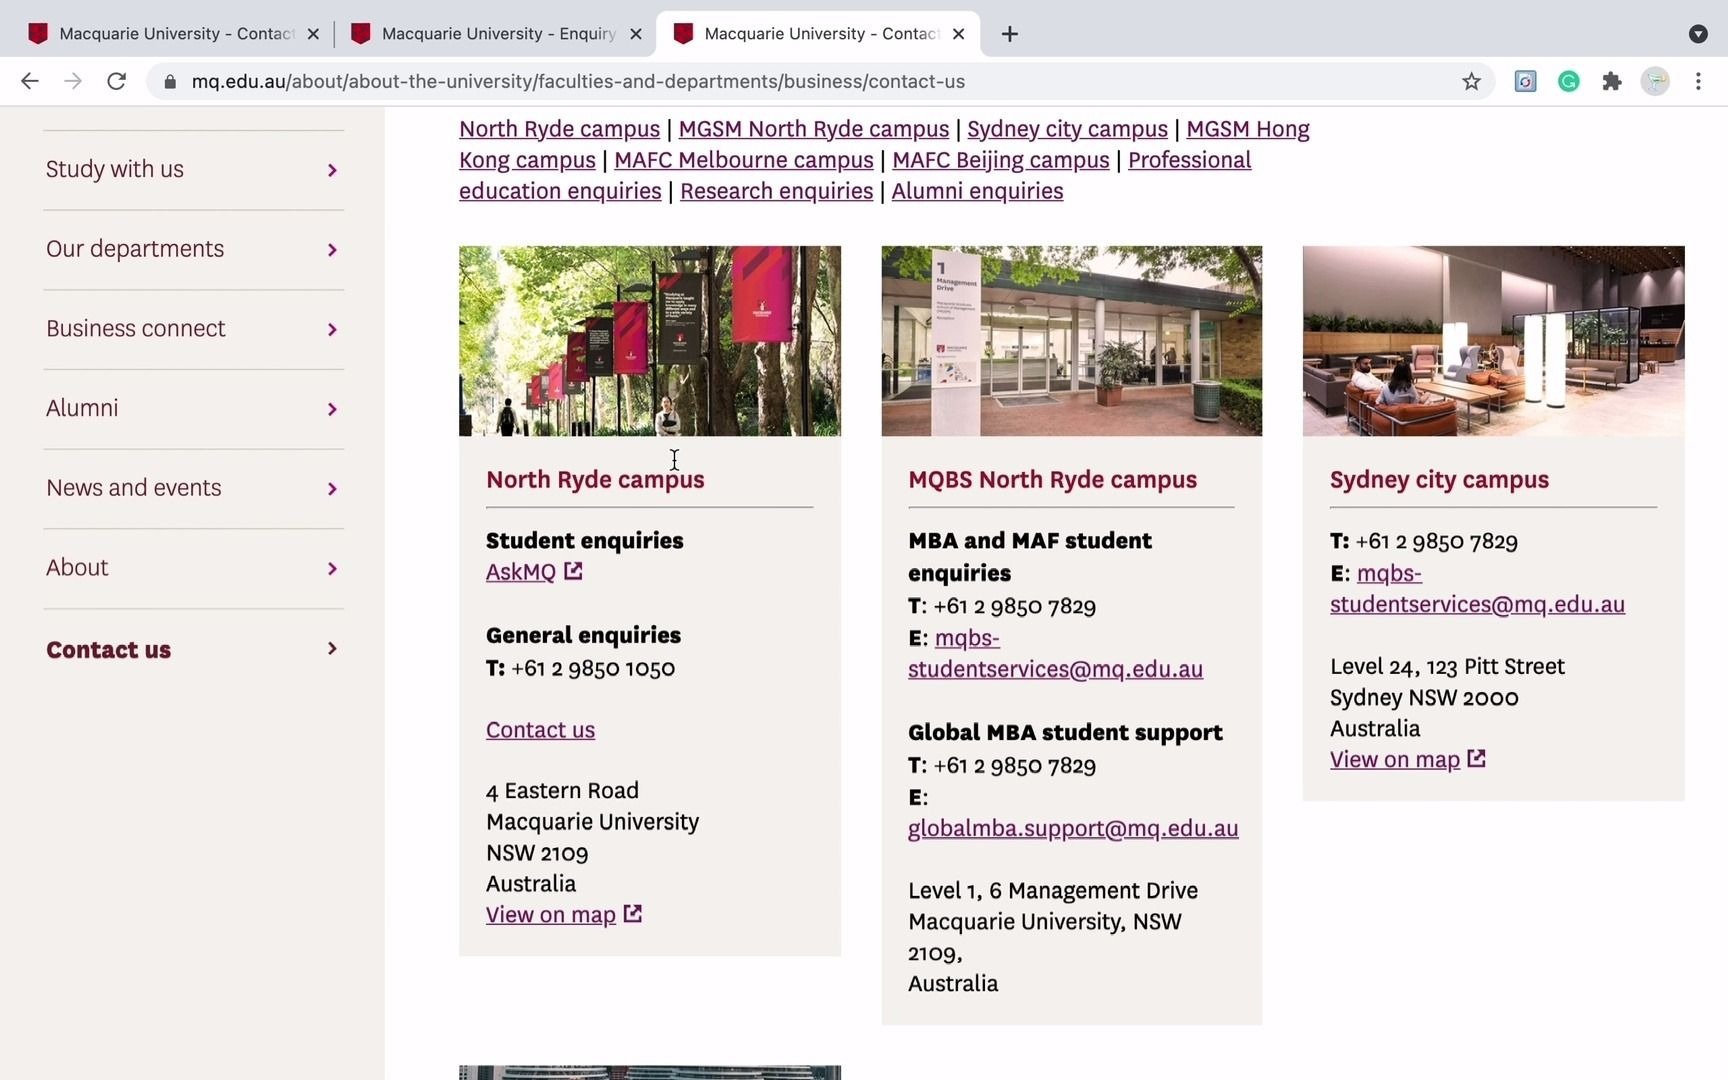Open a new browser tab
This screenshot has width=1728, height=1080.
pyautogui.click(x=1010, y=34)
